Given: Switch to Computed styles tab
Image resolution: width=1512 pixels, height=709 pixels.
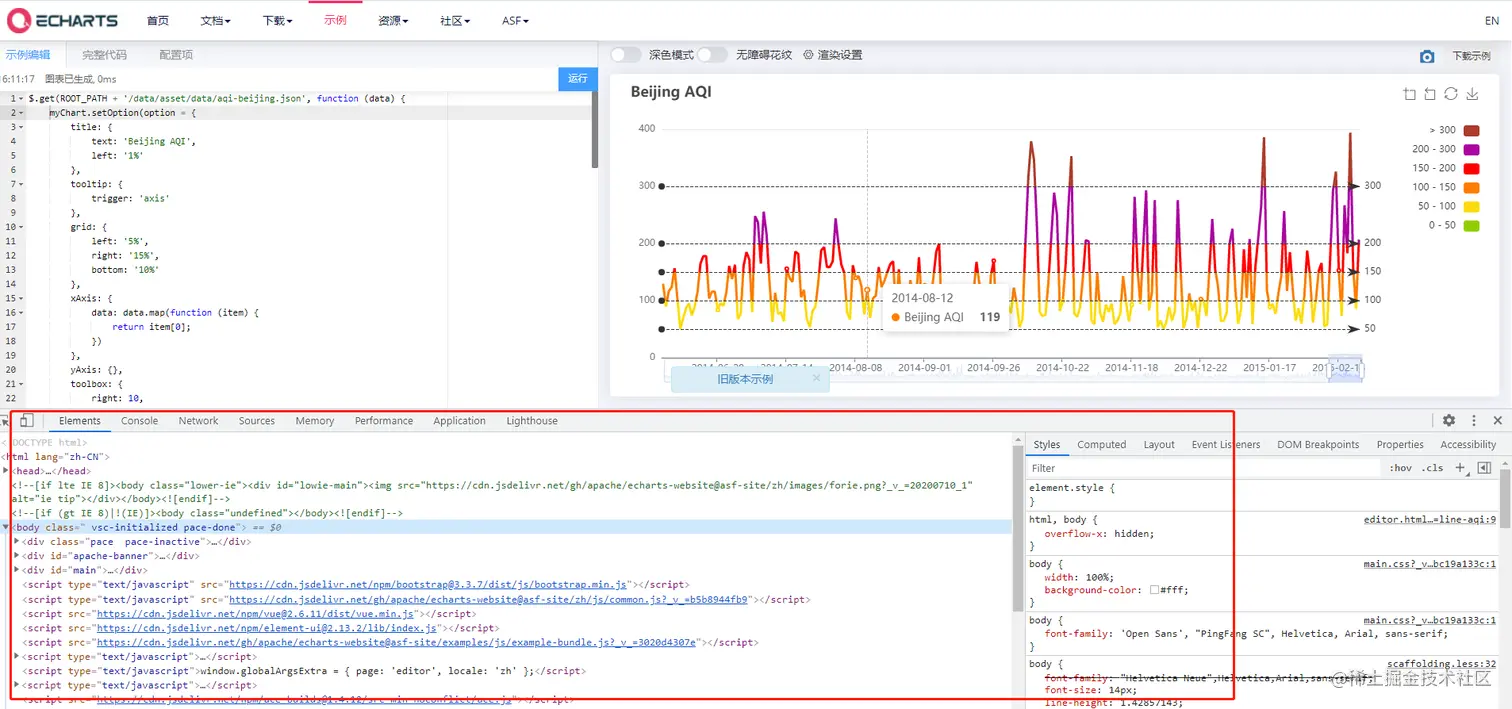Looking at the screenshot, I should (x=1101, y=445).
